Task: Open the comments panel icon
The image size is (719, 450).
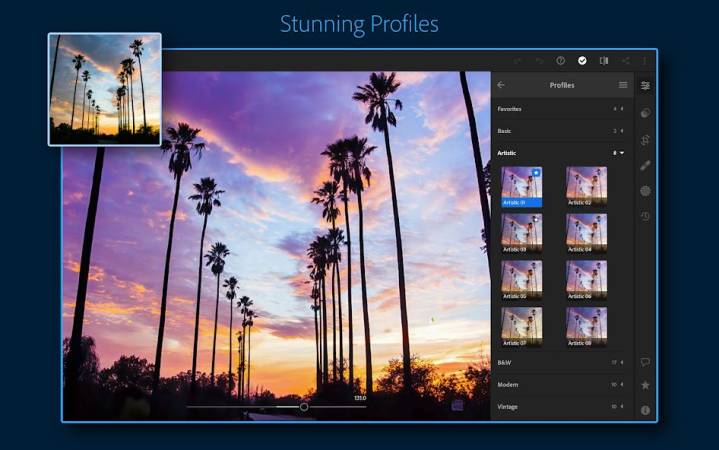Action: pos(645,362)
